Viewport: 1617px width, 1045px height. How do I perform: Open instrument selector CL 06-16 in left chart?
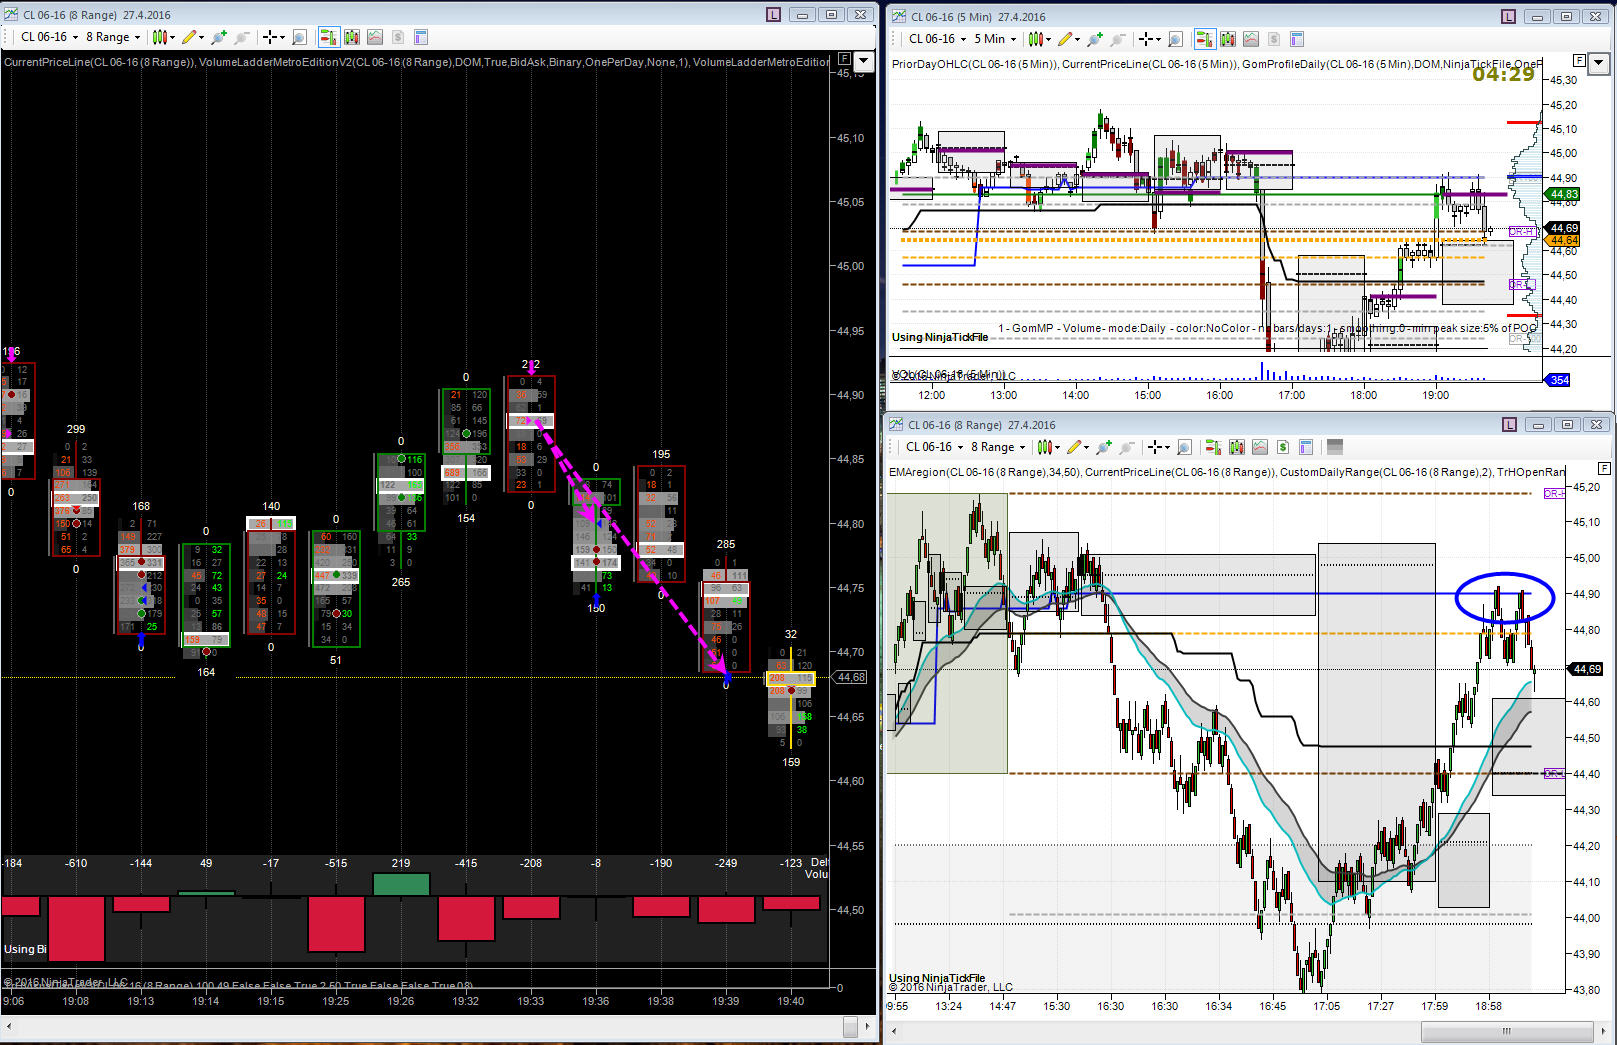pos(49,37)
